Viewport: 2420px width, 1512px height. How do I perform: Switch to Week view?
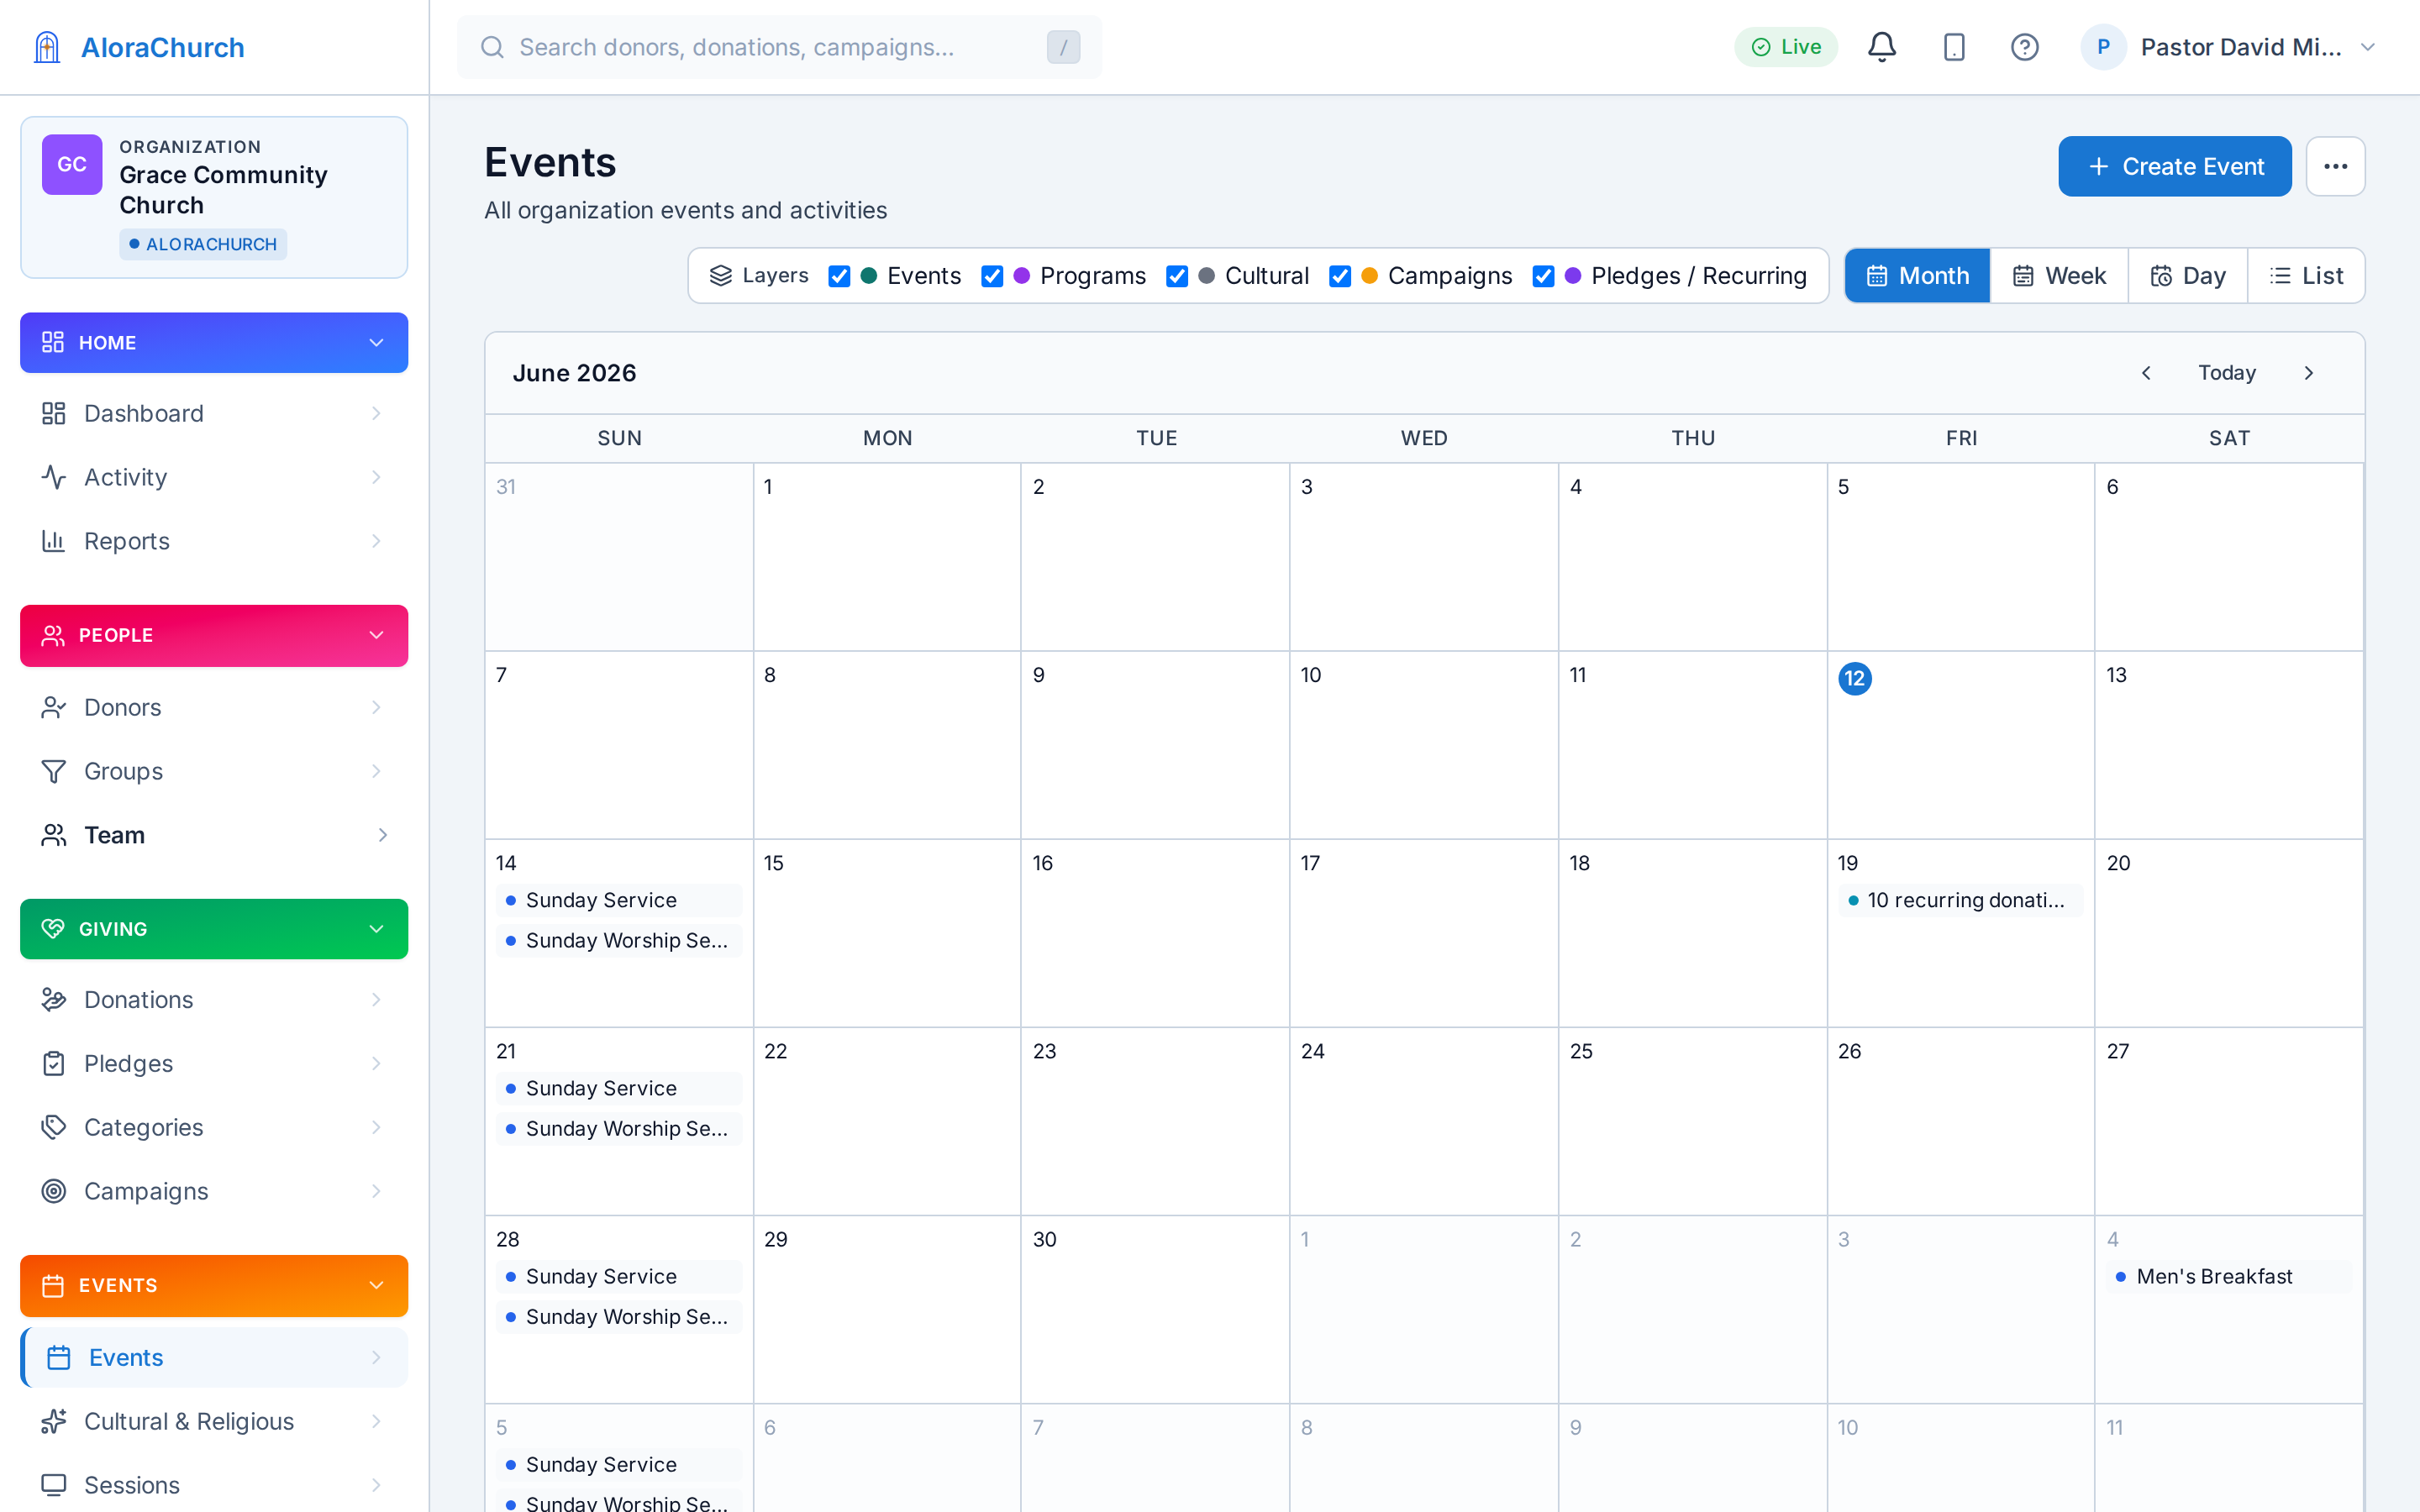[x=2059, y=276]
